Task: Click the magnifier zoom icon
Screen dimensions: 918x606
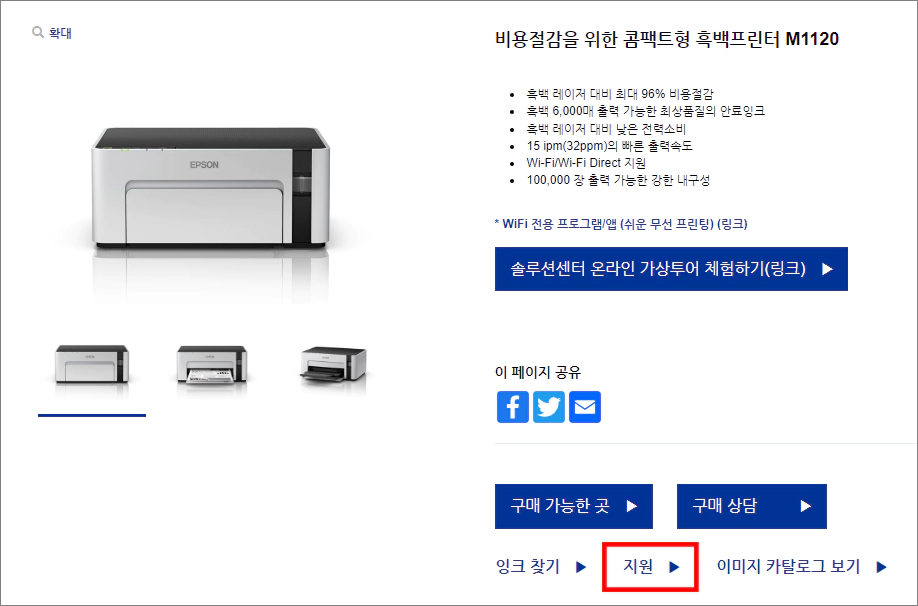Action: coord(37,32)
